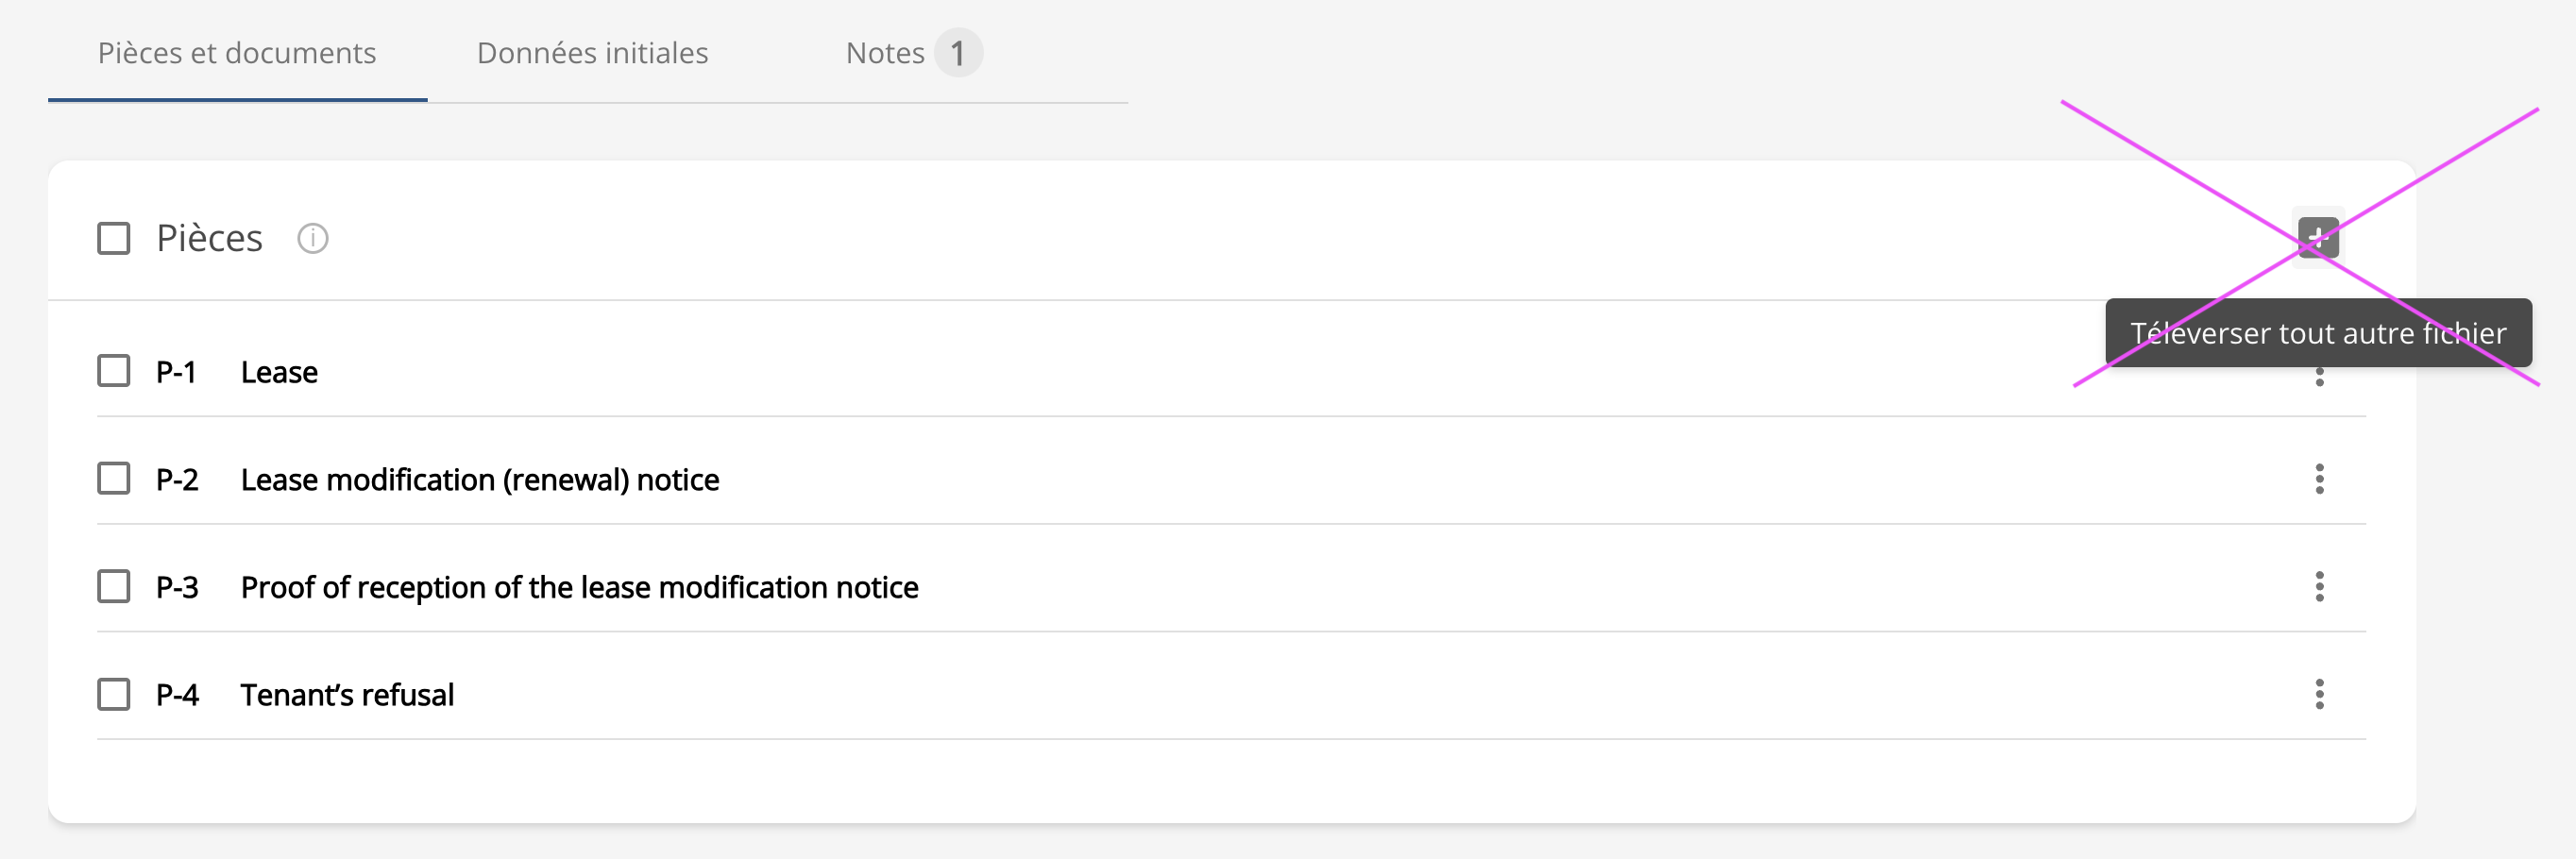Open Proof of reception document title
This screenshot has height=859, width=2576.
point(579,587)
